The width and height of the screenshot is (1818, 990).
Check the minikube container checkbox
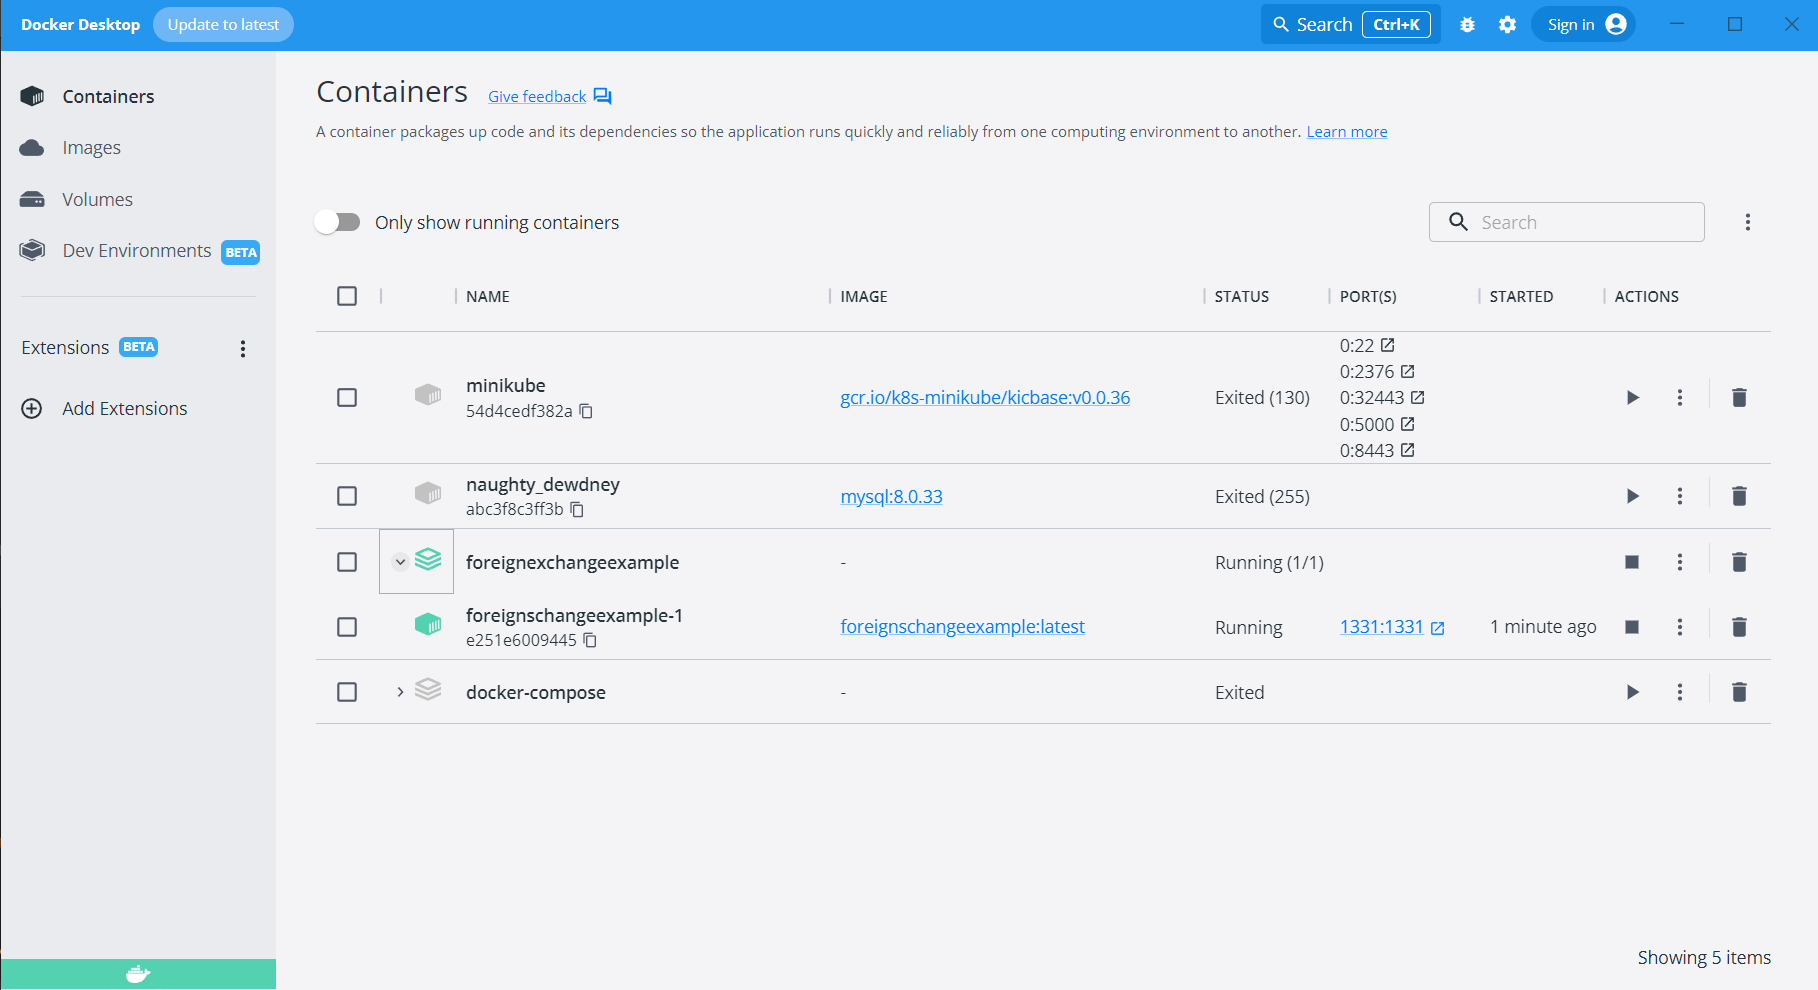(347, 398)
